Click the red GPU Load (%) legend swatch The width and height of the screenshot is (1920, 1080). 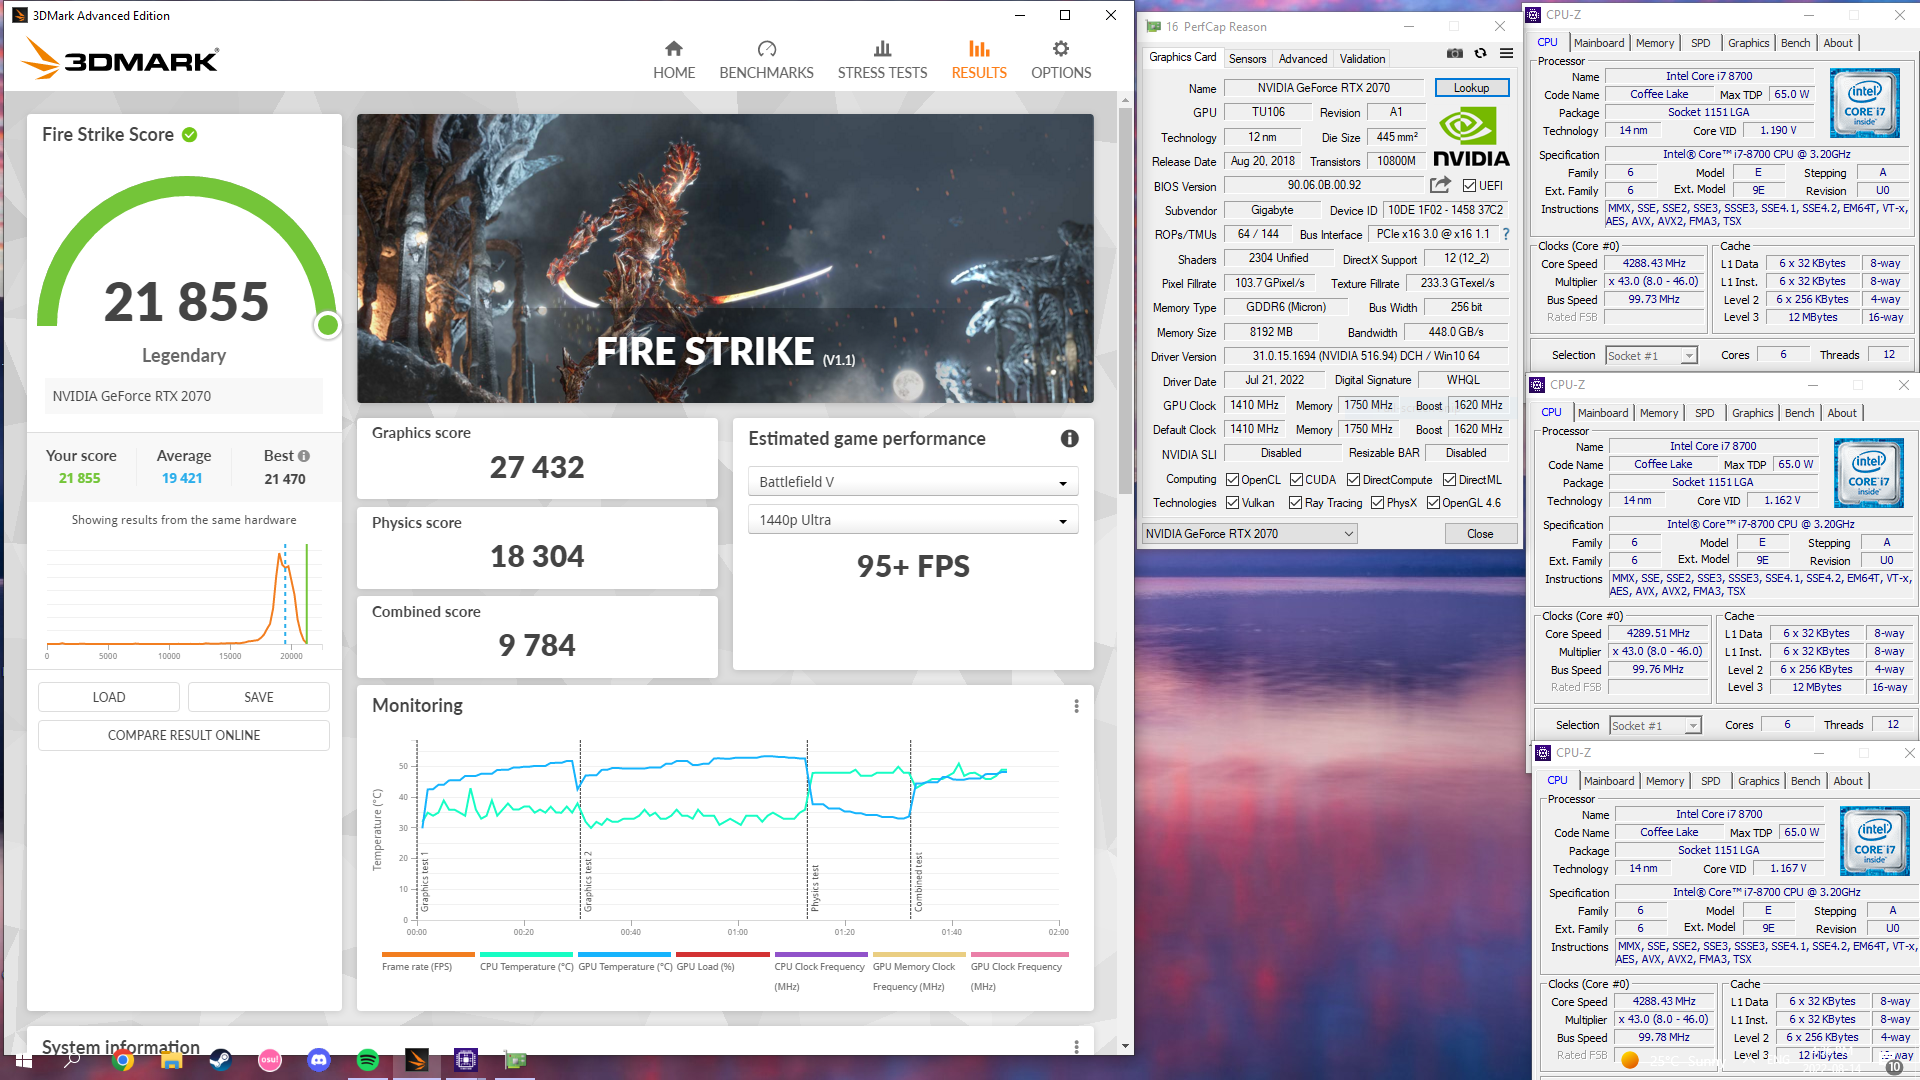point(722,954)
